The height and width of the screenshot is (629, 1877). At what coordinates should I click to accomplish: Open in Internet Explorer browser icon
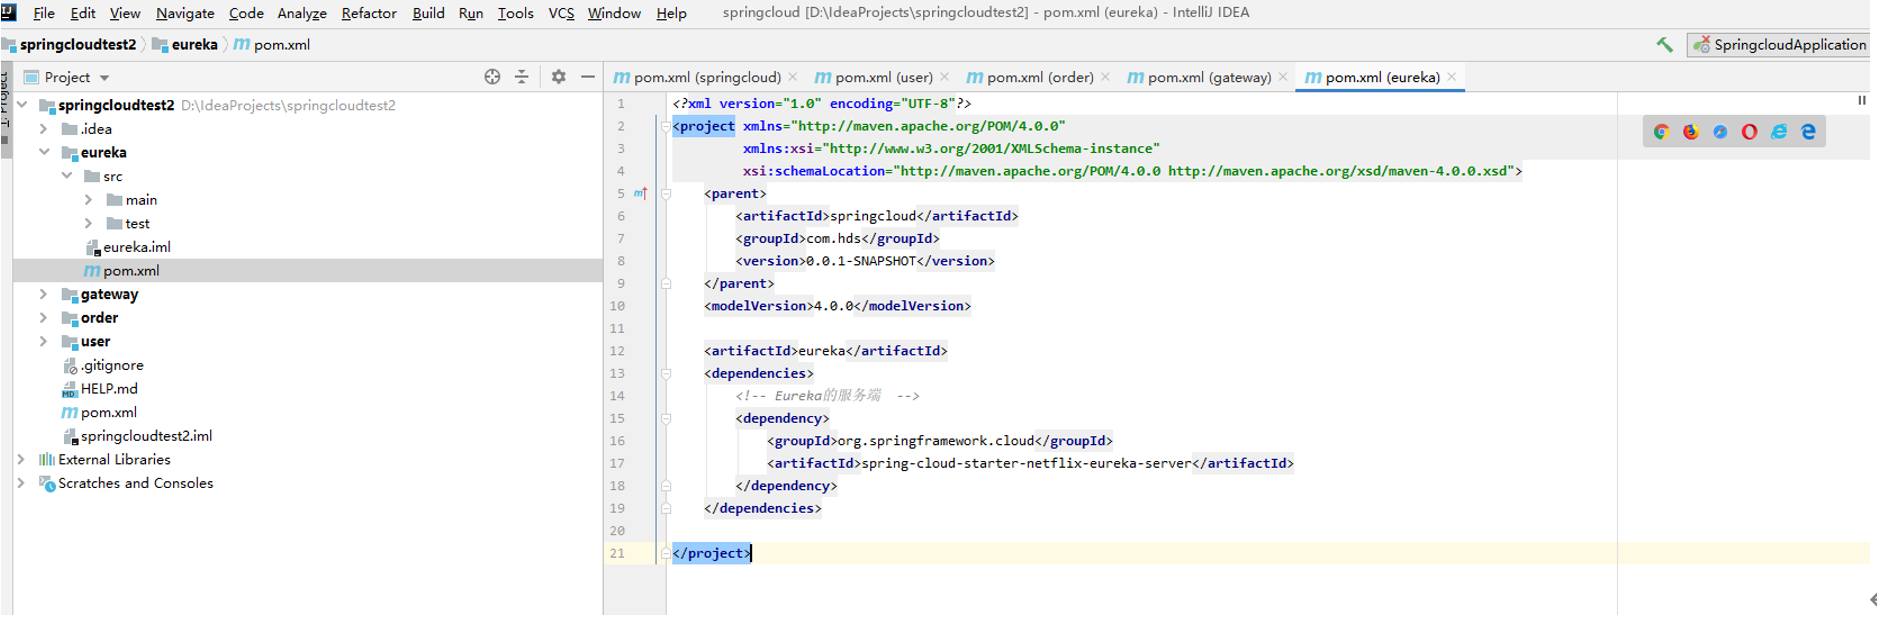pos(1779,132)
